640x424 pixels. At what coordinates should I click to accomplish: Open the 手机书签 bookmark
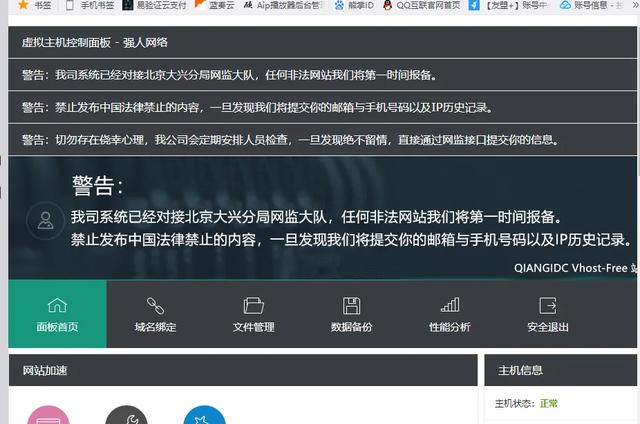(x=90, y=5)
